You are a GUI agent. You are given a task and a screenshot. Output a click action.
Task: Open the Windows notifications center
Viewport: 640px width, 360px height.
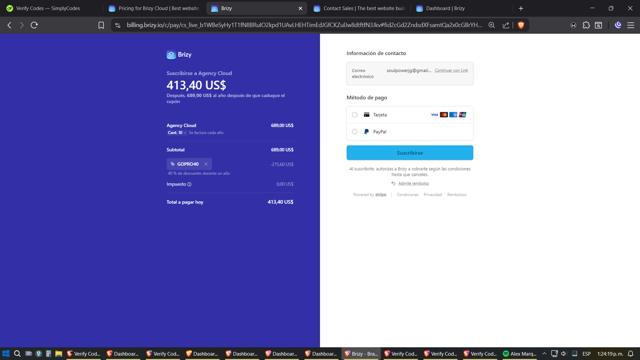631,353
